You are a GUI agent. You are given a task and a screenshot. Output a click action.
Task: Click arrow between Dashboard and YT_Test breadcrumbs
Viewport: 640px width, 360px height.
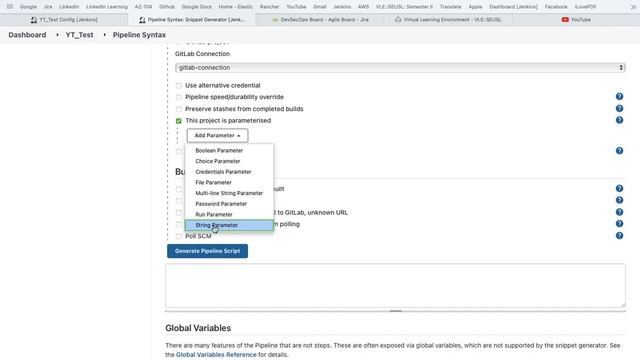coord(57,35)
